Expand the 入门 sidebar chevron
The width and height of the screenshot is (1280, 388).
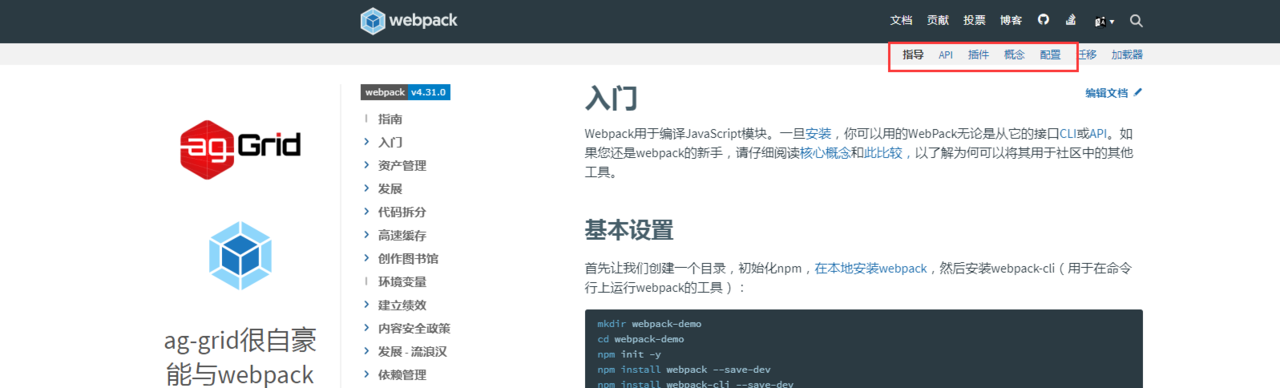(367, 142)
